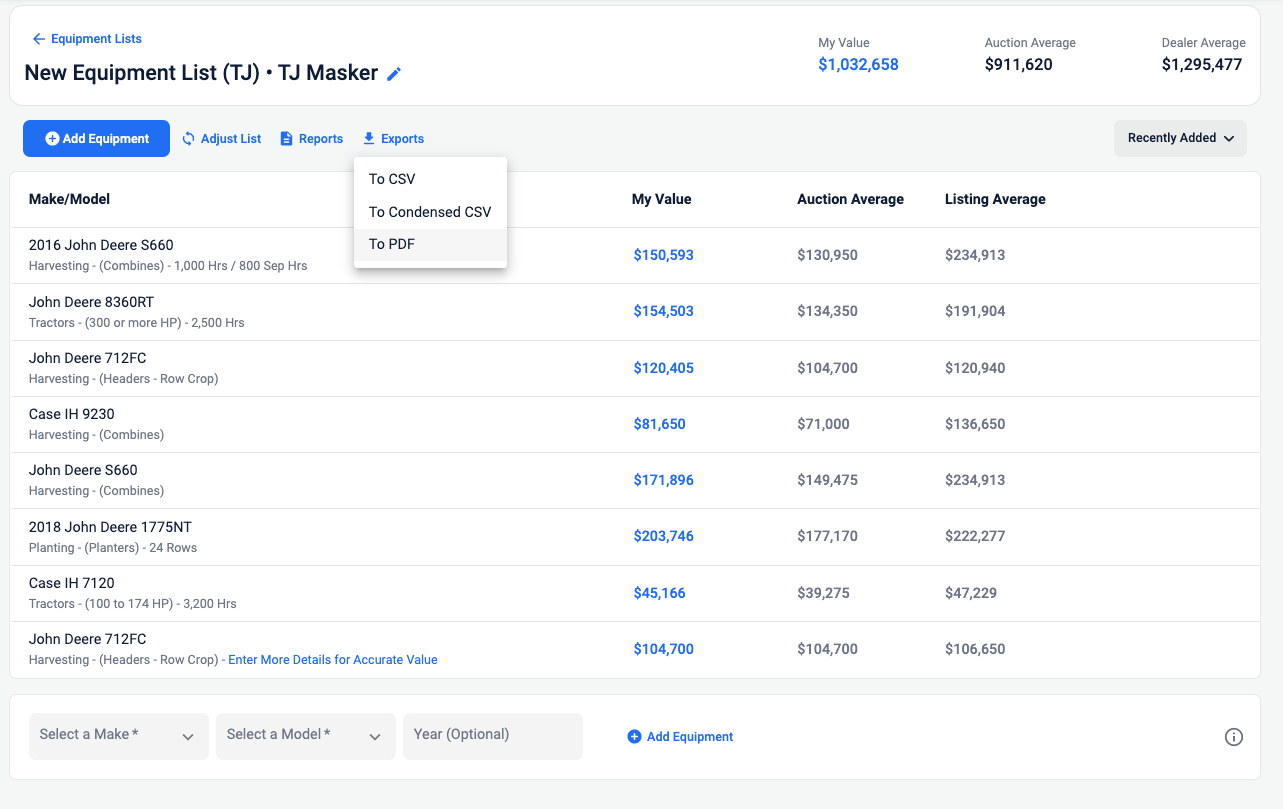Click Enter More Details for Accurate Value
Screen dimensions: 1283x809
click(333, 660)
